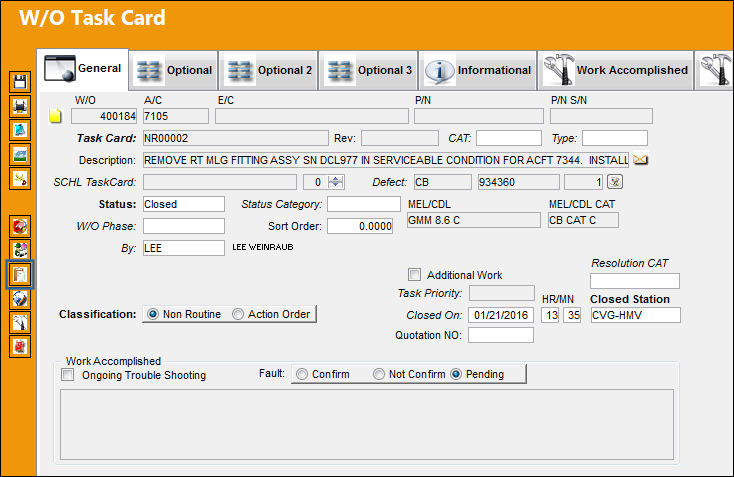Open the Informational tab
This screenshot has width=734, height=477.
click(478, 70)
